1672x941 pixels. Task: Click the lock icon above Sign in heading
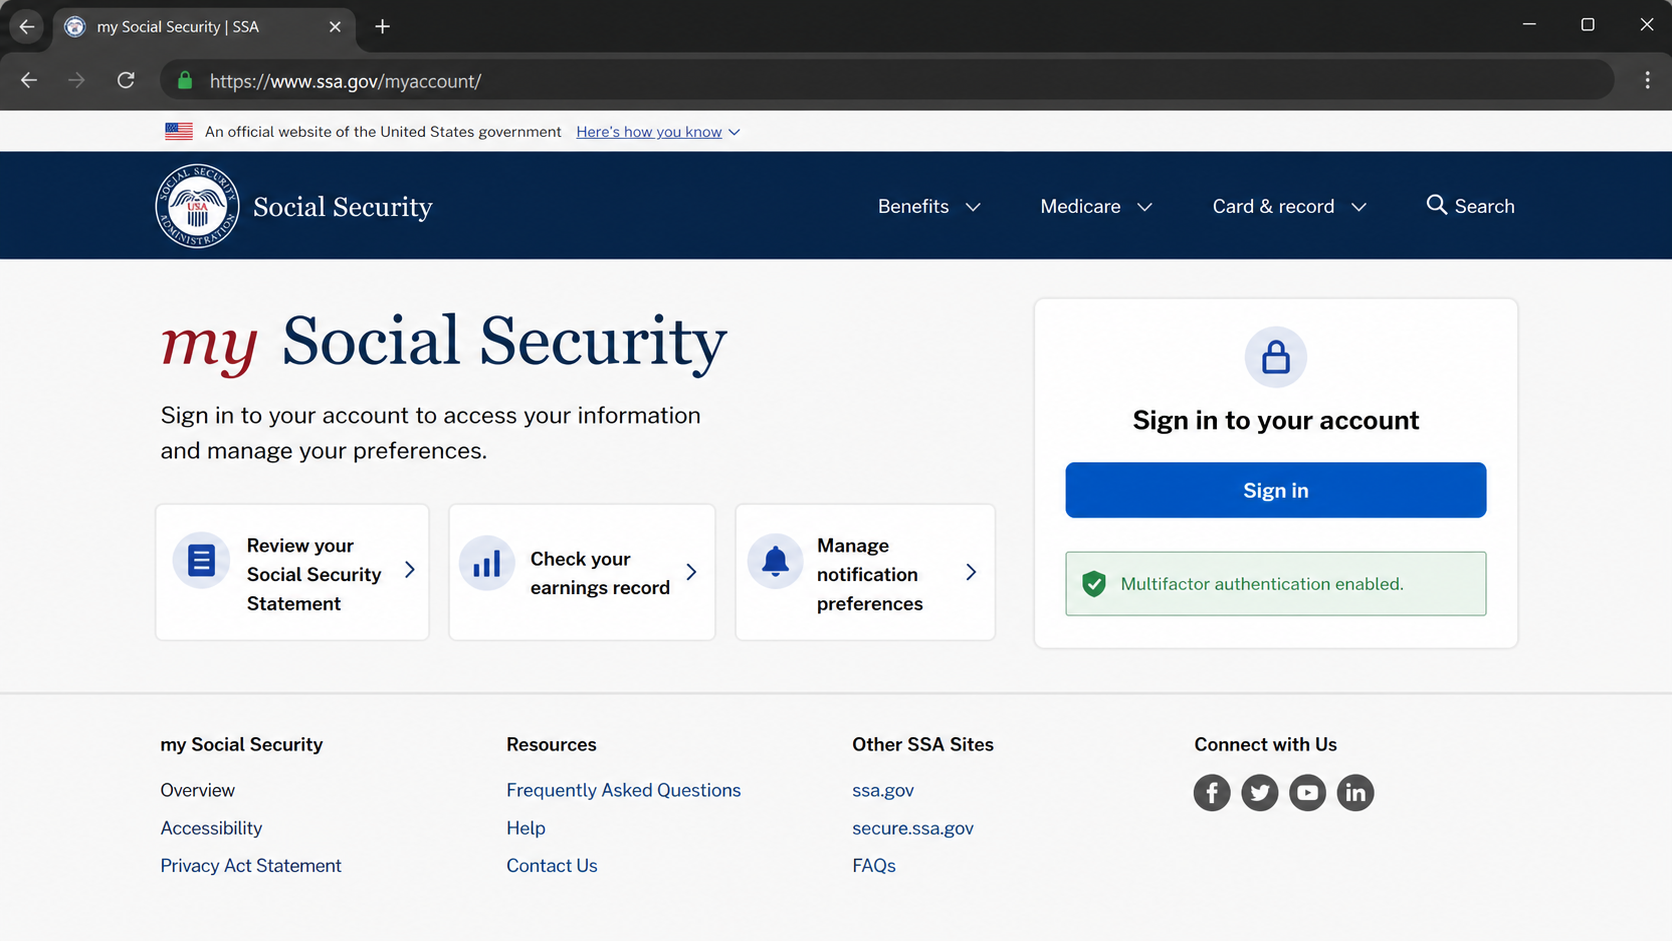[1275, 357]
